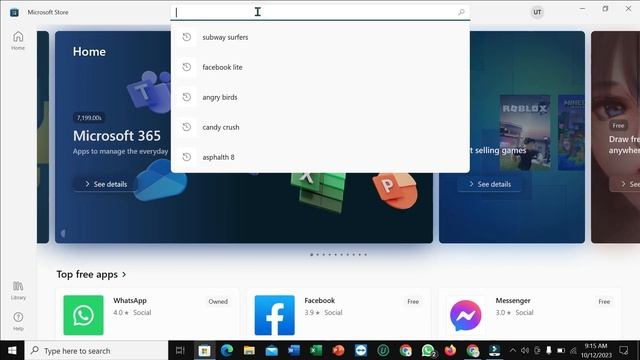Open Mail app from taskbar
The height and width of the screenshot is (360, 640).
[271, 351]
